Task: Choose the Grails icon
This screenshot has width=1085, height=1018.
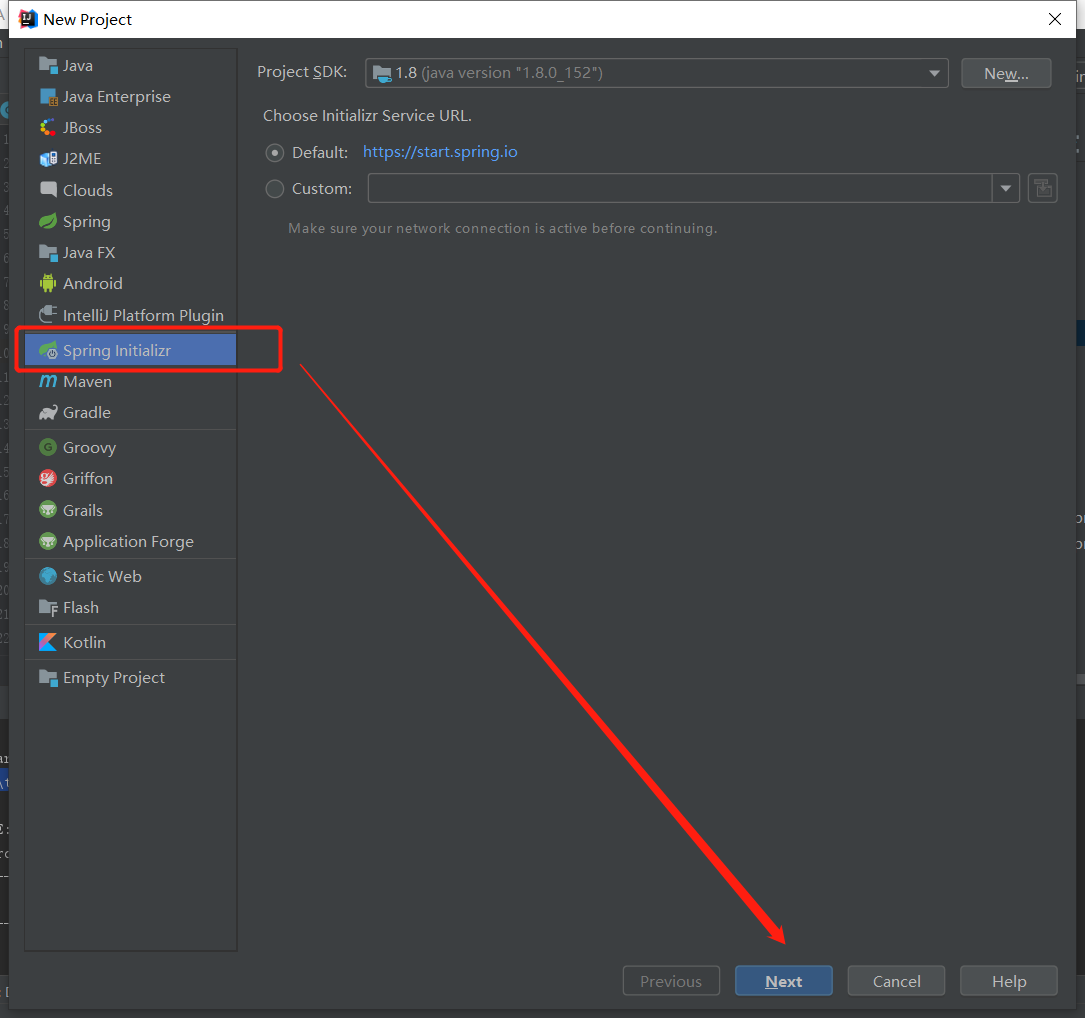Action: click(48, 510)
